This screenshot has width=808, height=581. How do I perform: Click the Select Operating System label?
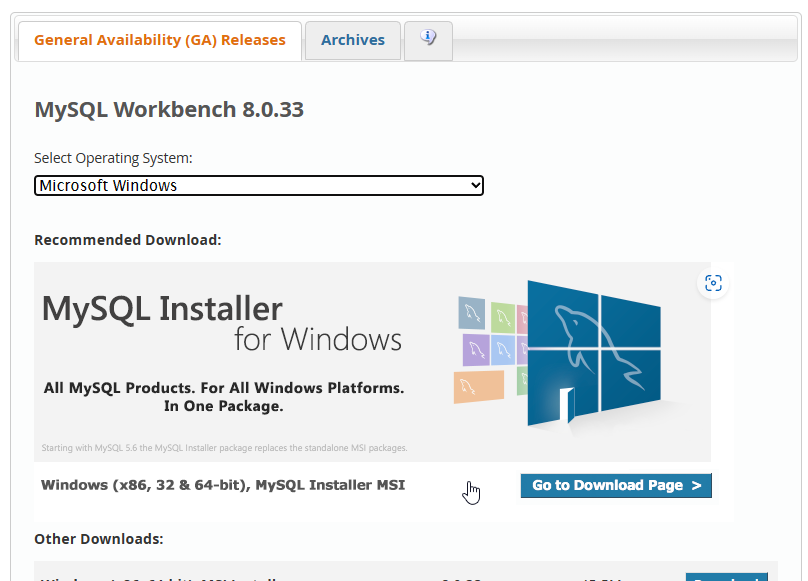click(x=113, y=158)
